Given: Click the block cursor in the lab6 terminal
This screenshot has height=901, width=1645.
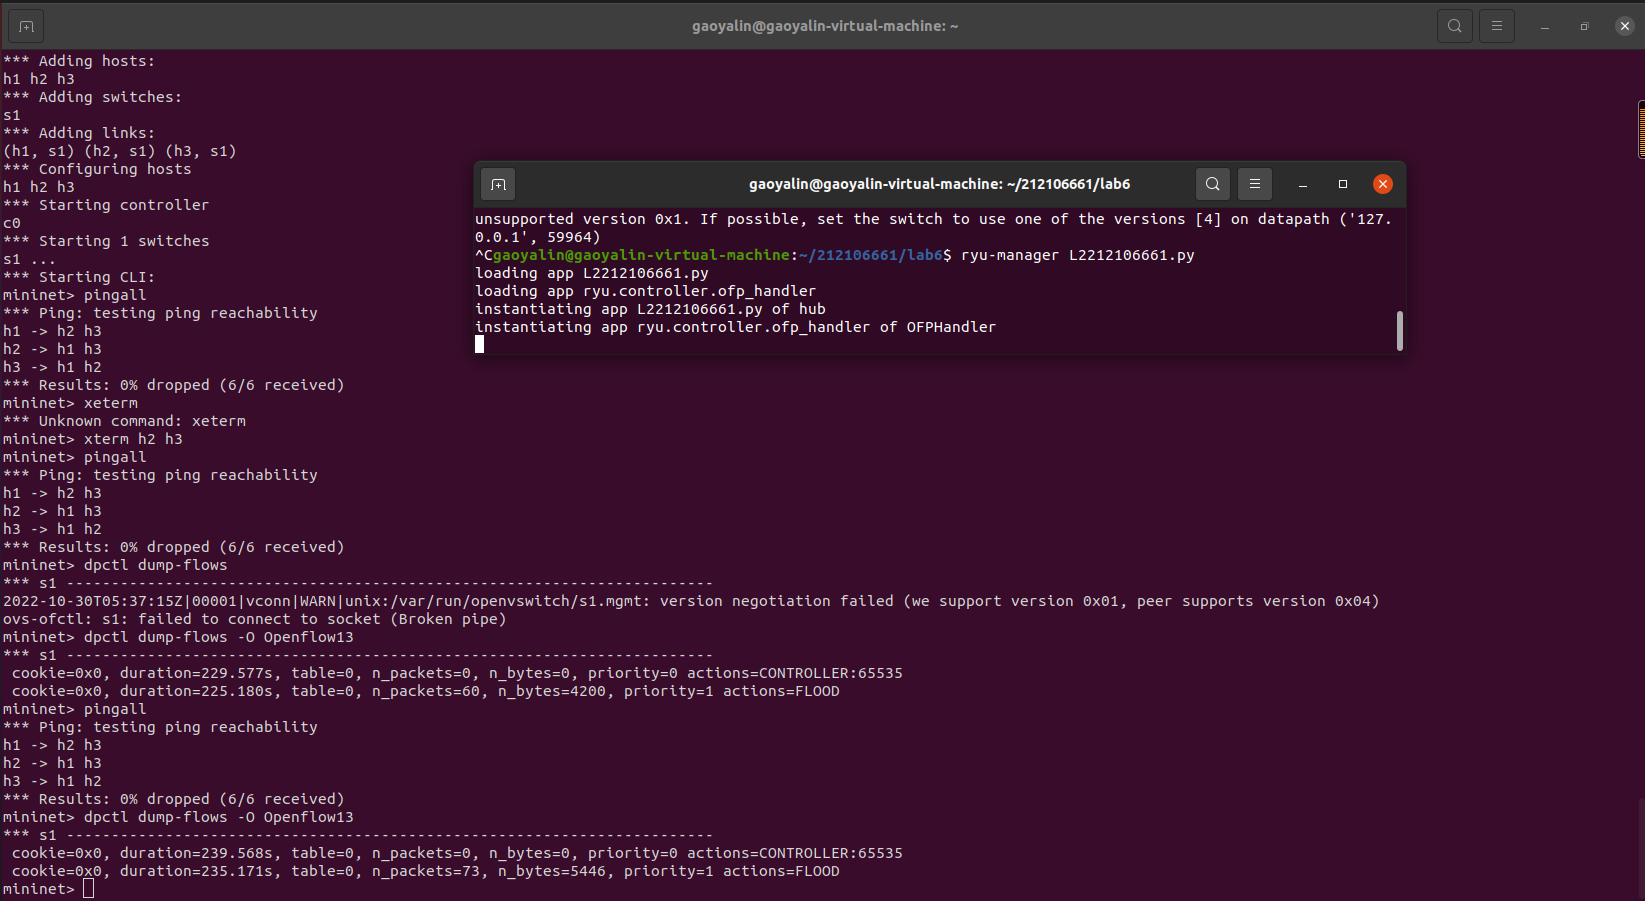Looking at the screenshot, I should [480, 344].
